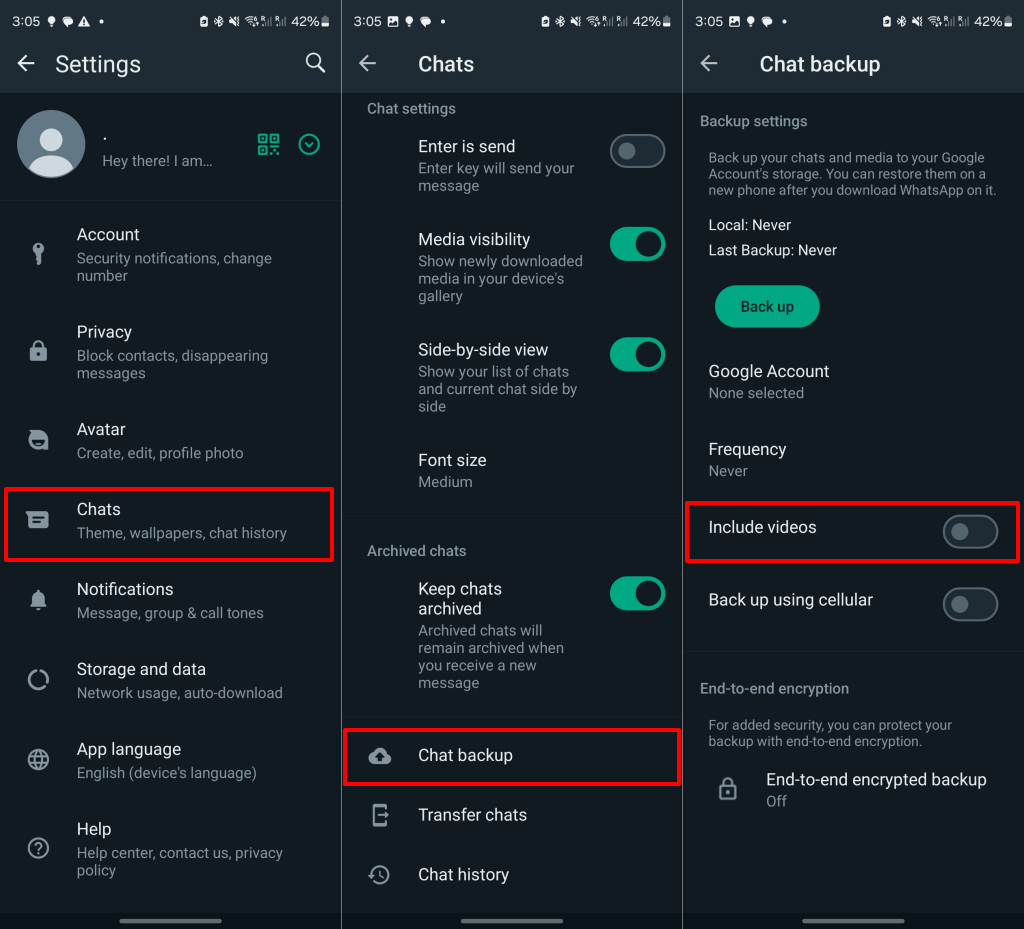Viewport: 1024px width, 929px height.
Task: Tap the QR code icon
Action: [x=268, y=144]
